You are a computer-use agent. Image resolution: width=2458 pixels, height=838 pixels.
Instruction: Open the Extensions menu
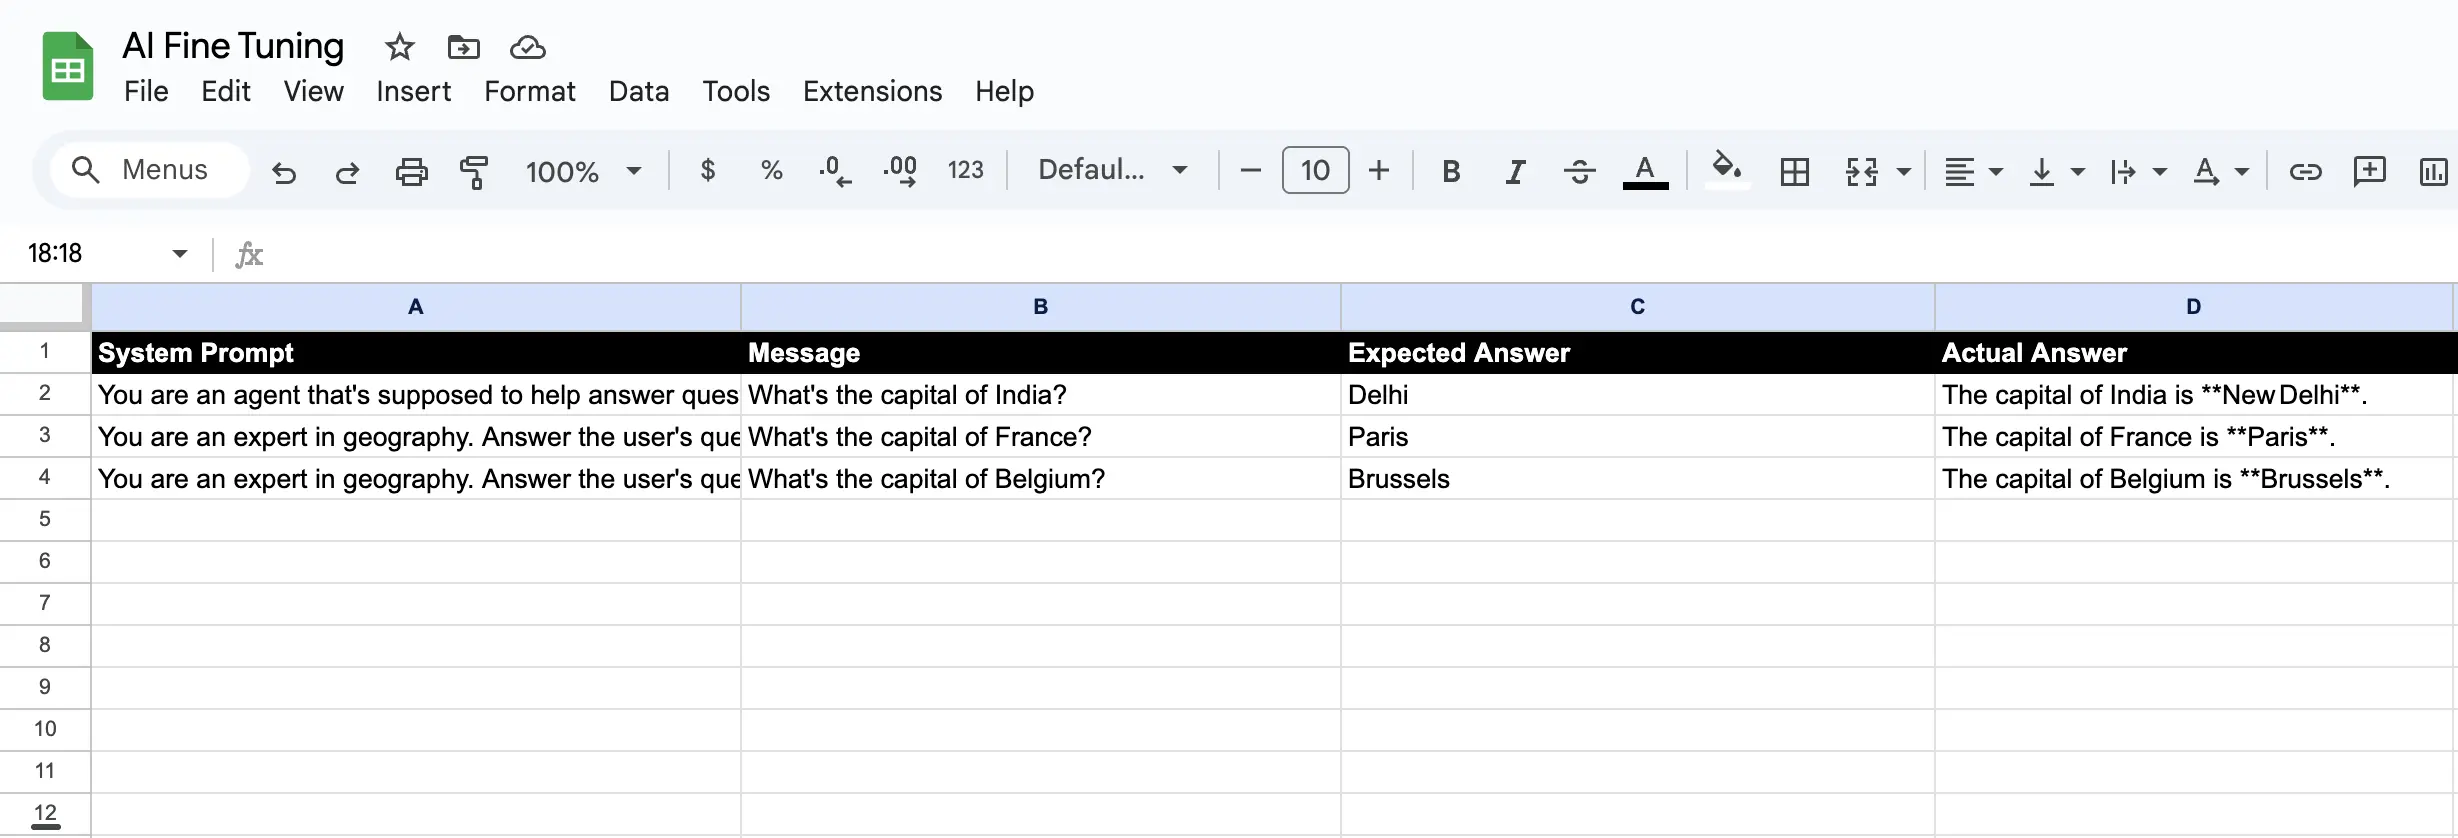pos(872,91)
